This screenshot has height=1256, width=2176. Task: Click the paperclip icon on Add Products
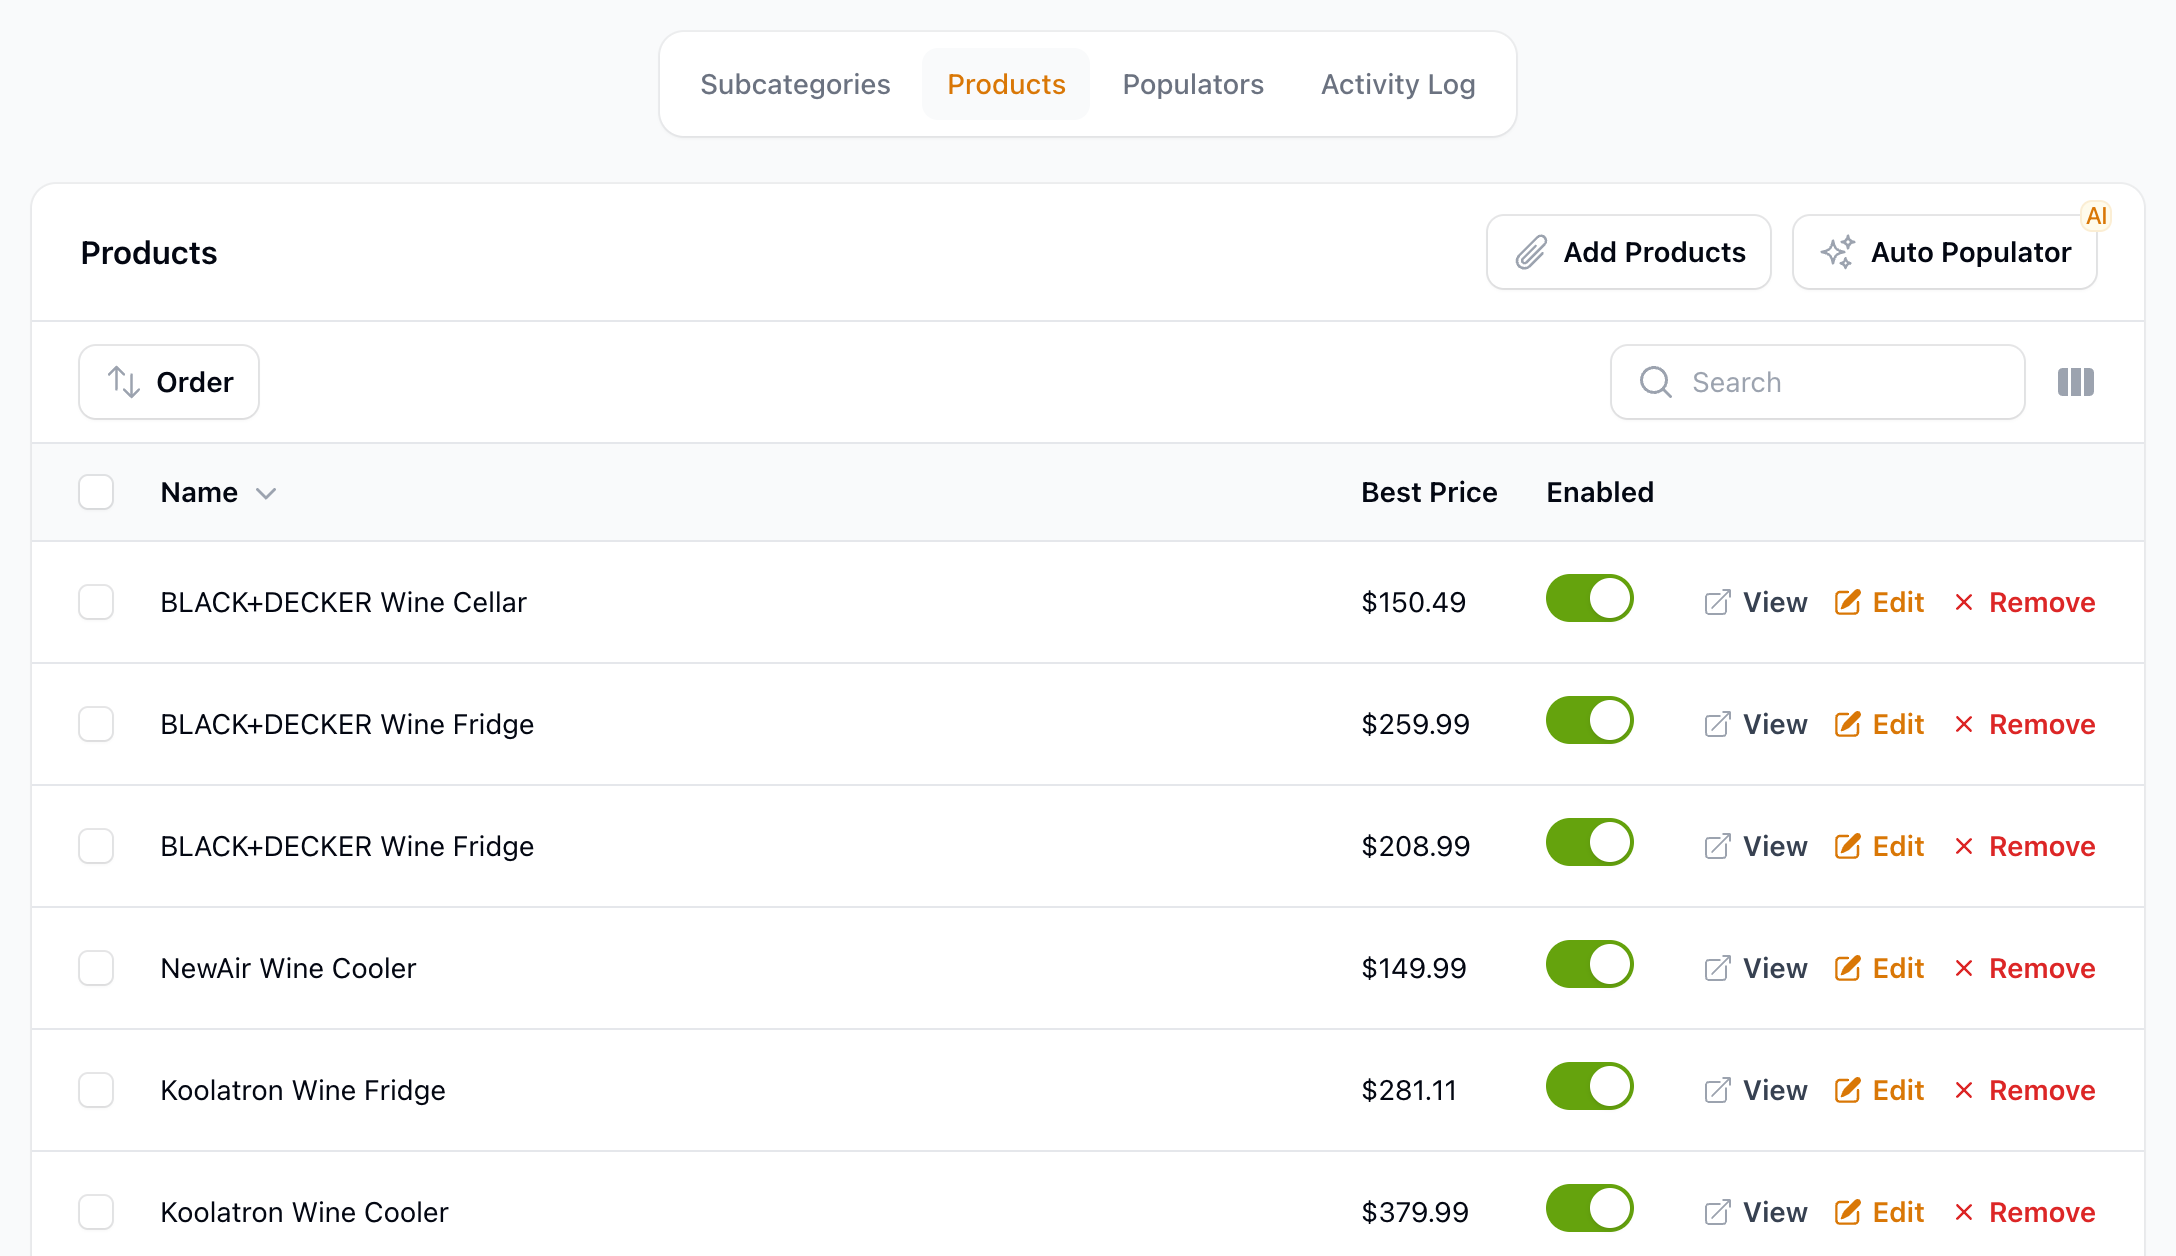point(1531,252)
